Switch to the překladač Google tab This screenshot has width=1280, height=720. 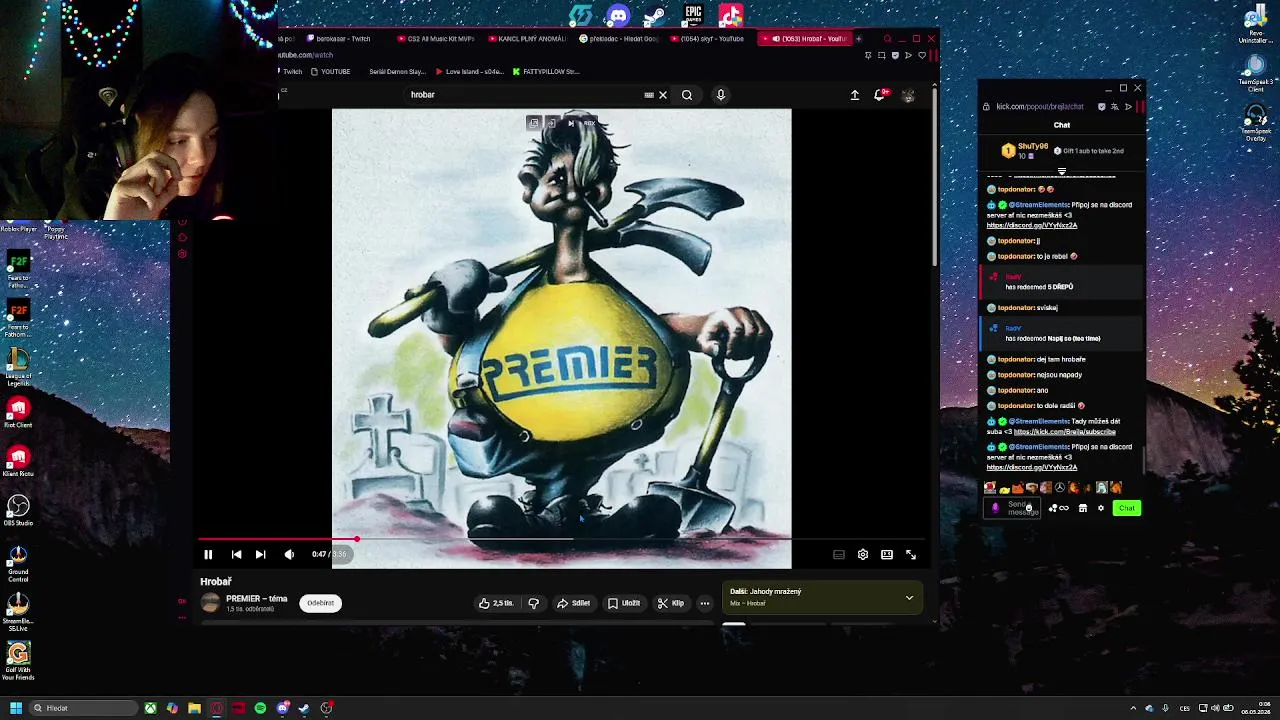618,39
